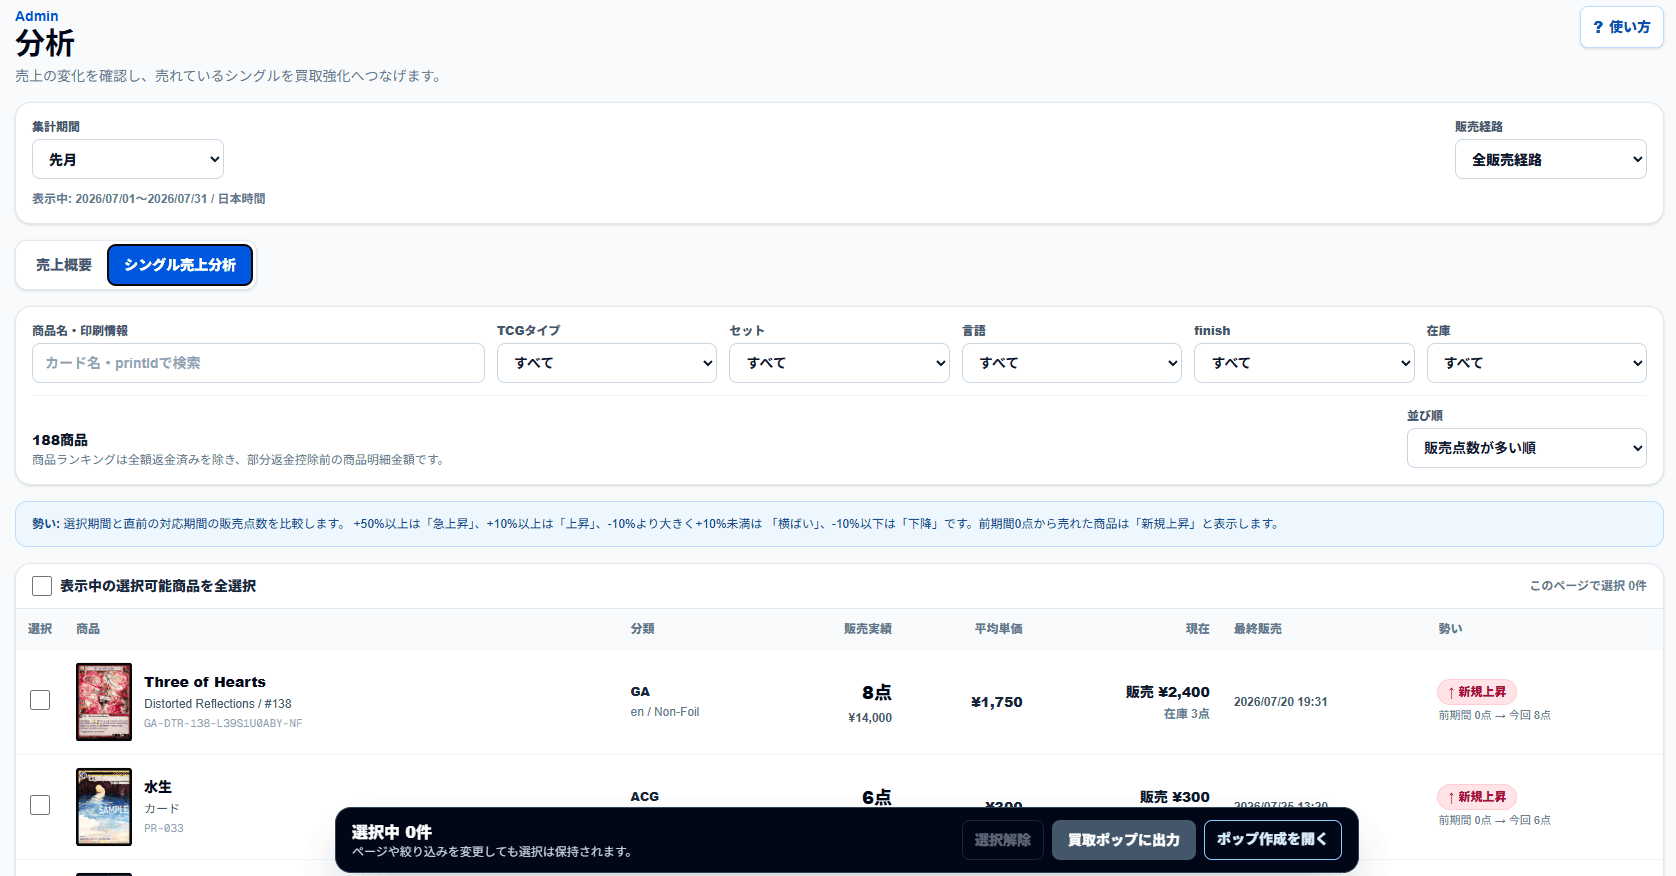
Task: Toggle 表示中の選択可能商品を全選択 checkbox
Action: point(42,586)
